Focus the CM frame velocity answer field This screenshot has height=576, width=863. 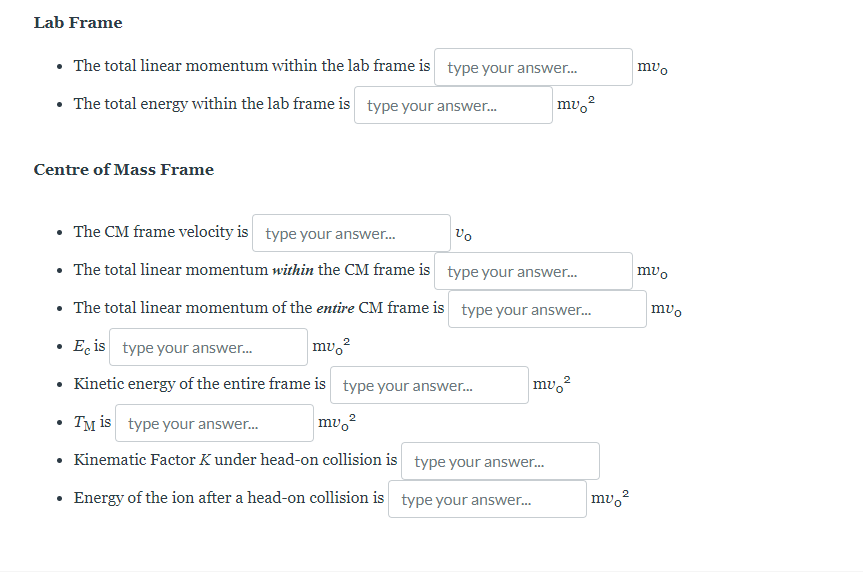tap(351, 233)
